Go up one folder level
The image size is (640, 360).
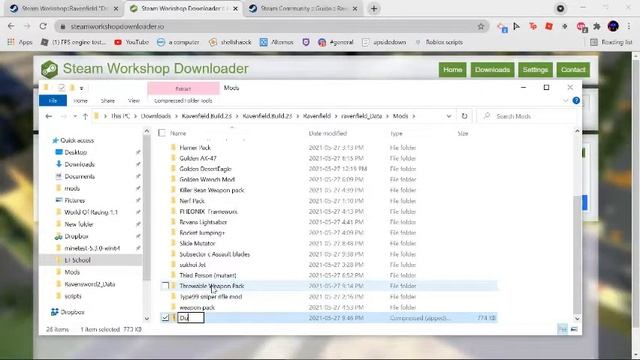(x=85, y=116)
